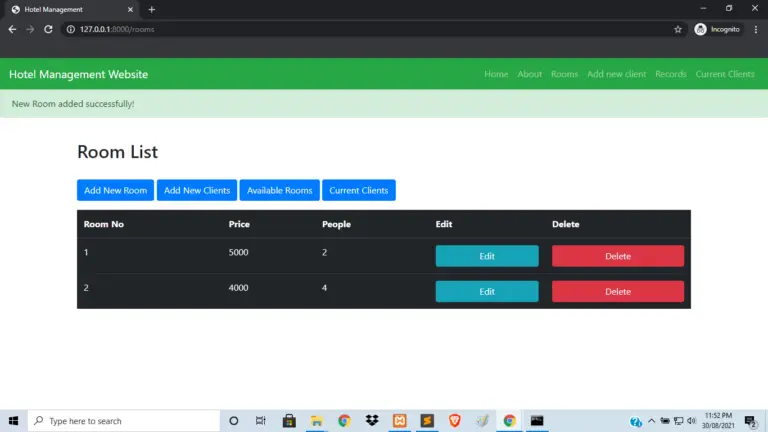
Task: Open the feather app icon on taskbar
Action: [x=482, y=421]
